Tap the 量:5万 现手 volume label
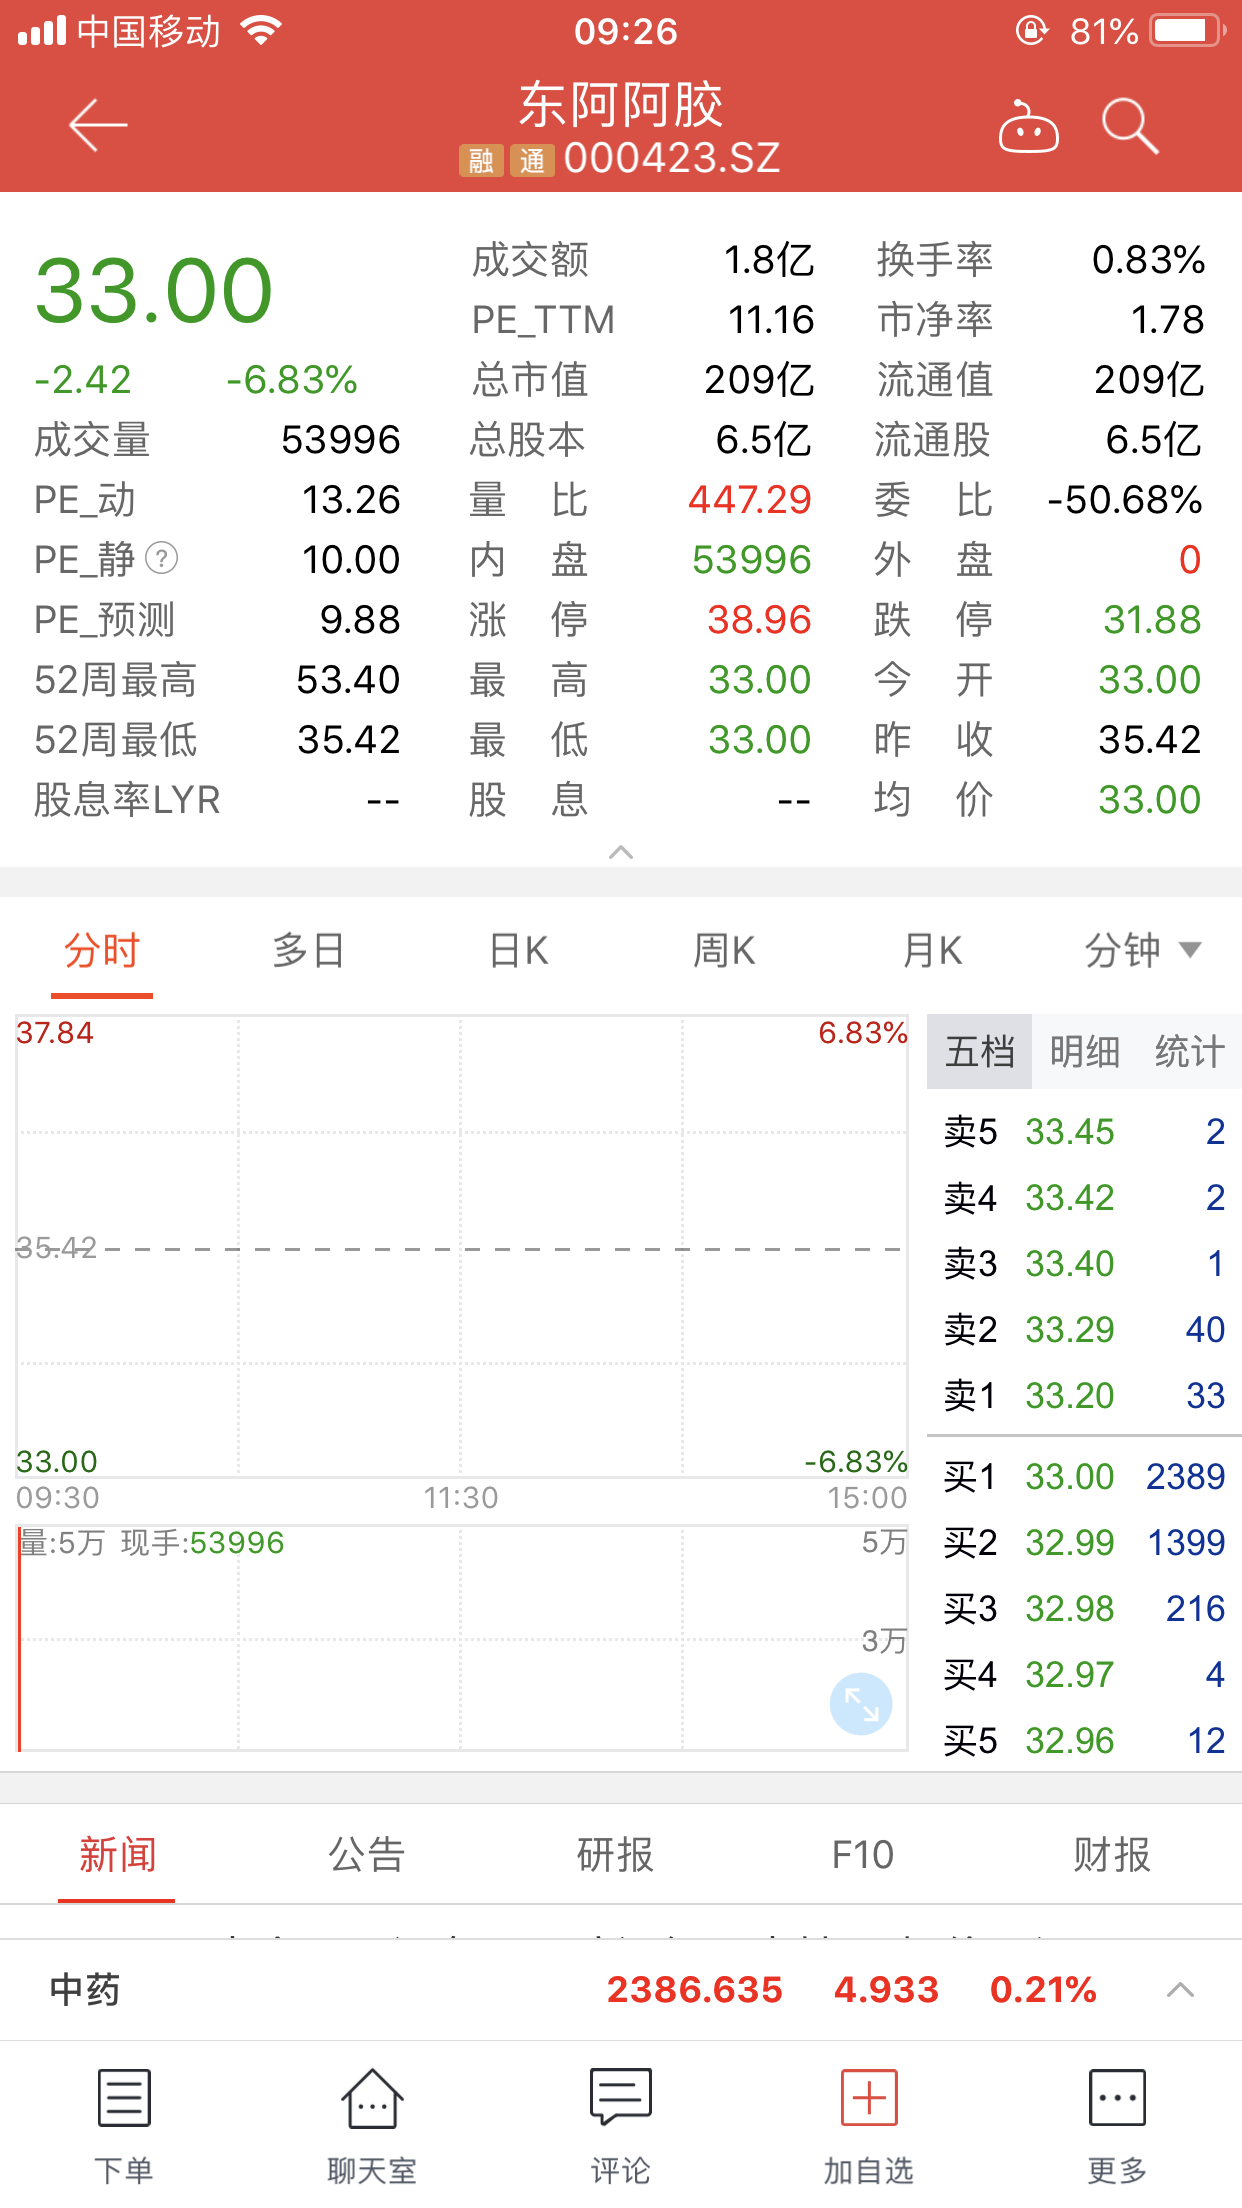1242x2208 pixels. (x=152, y=1543)
